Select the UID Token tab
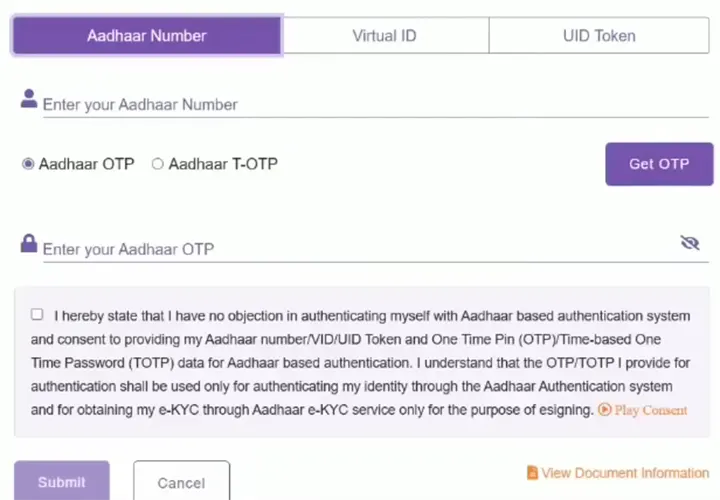Viewport: 720px width, 500px height. [x=599, y=36]
